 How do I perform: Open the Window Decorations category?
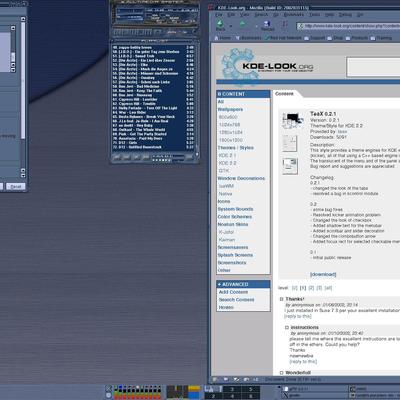tap(241, 178)
